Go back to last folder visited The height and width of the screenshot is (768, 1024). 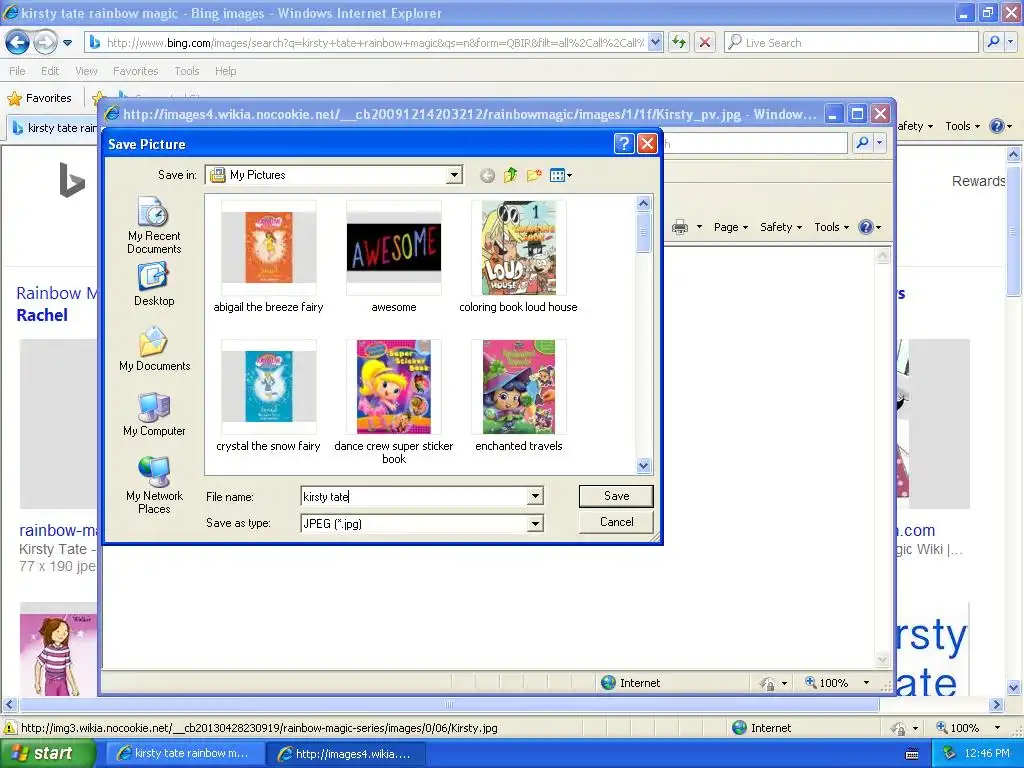pyautogui.click(x=487, y=175)
